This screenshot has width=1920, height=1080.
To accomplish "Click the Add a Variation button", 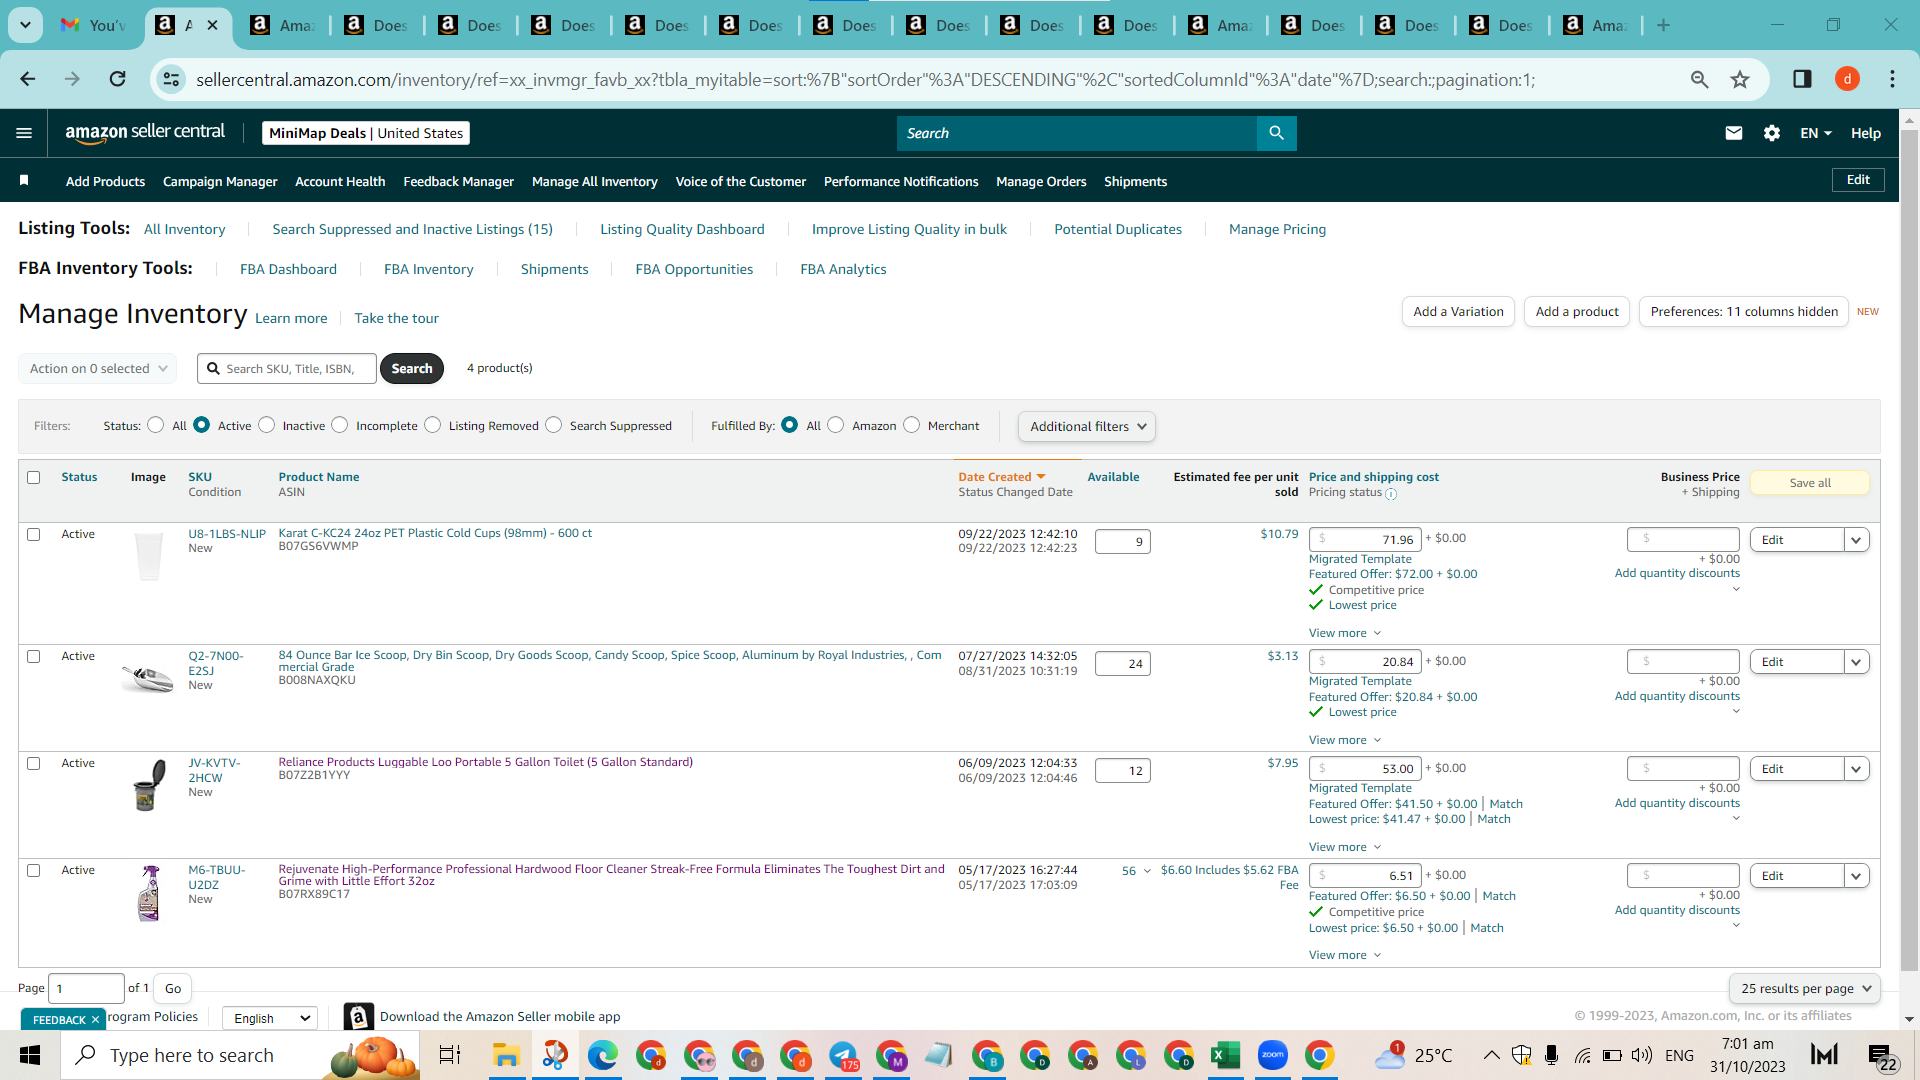I will point(1458,312).
